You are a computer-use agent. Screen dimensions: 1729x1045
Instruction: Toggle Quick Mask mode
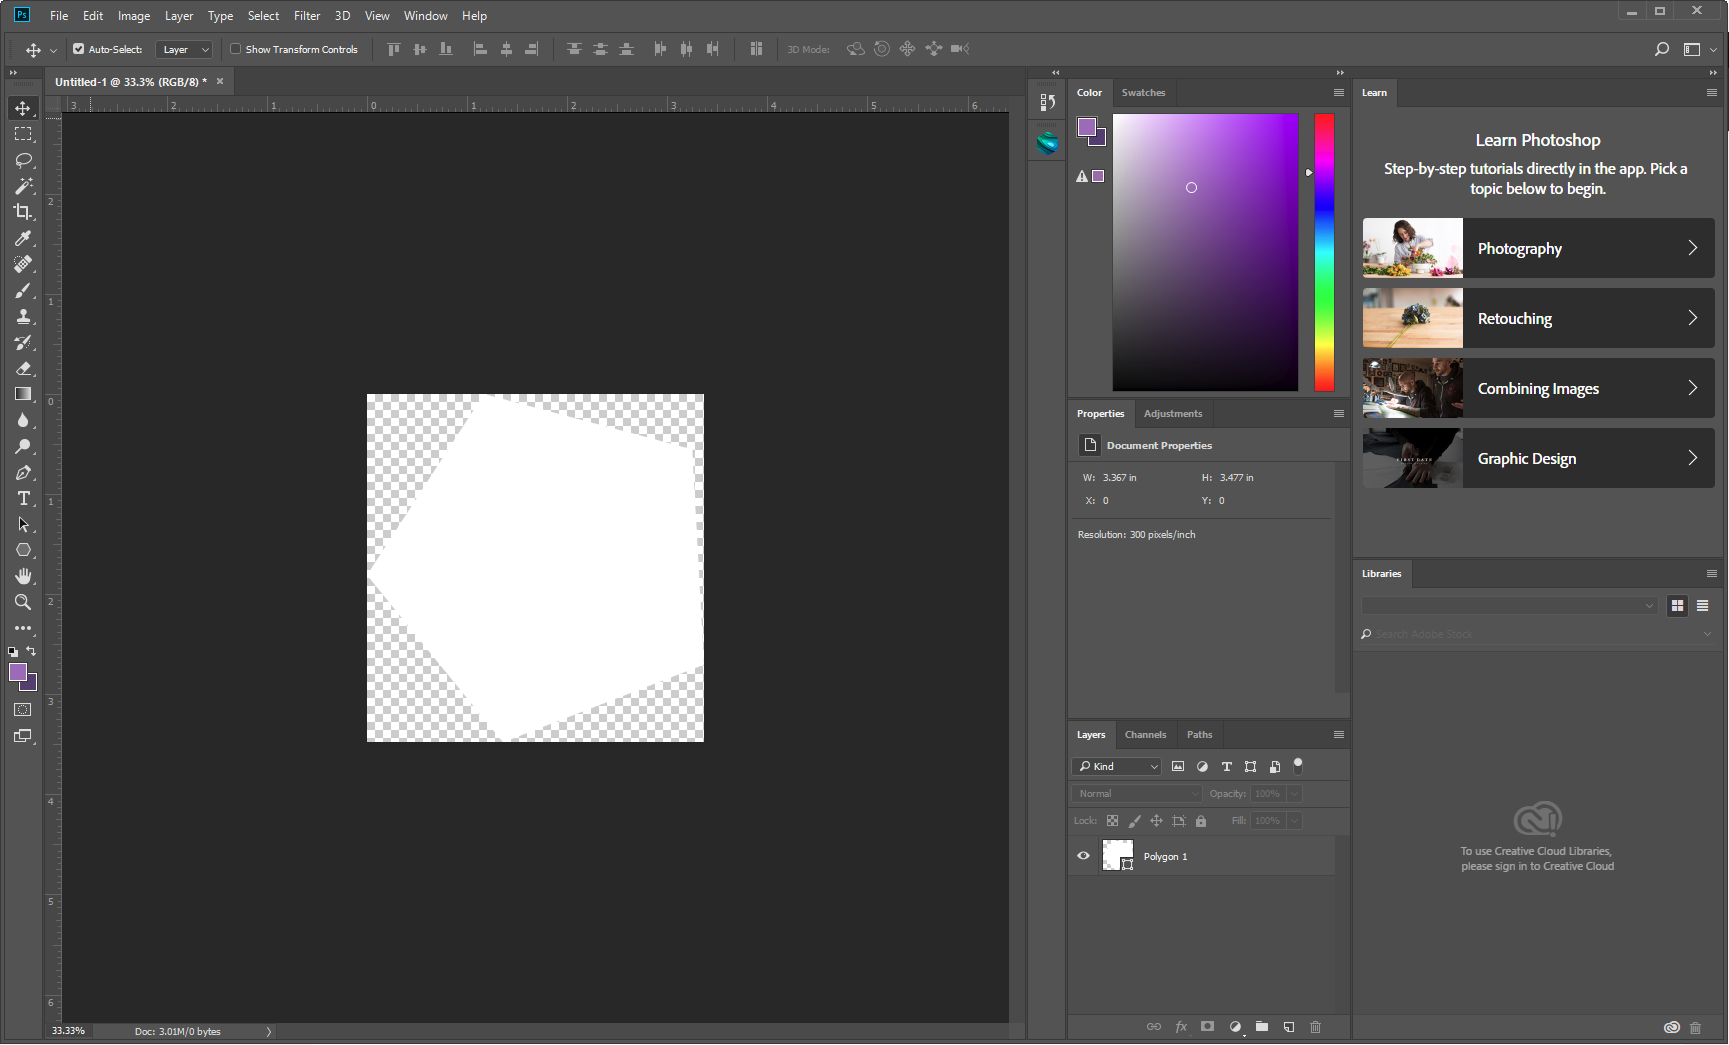pyautogui.click(x=23, y=710)
